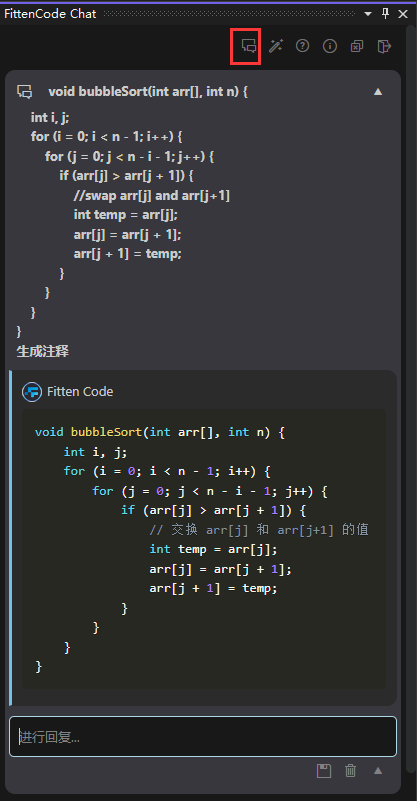Save the conversation with the floppy icon
The width and height of the screenshot is (417, 801).
tap(324, 770)
